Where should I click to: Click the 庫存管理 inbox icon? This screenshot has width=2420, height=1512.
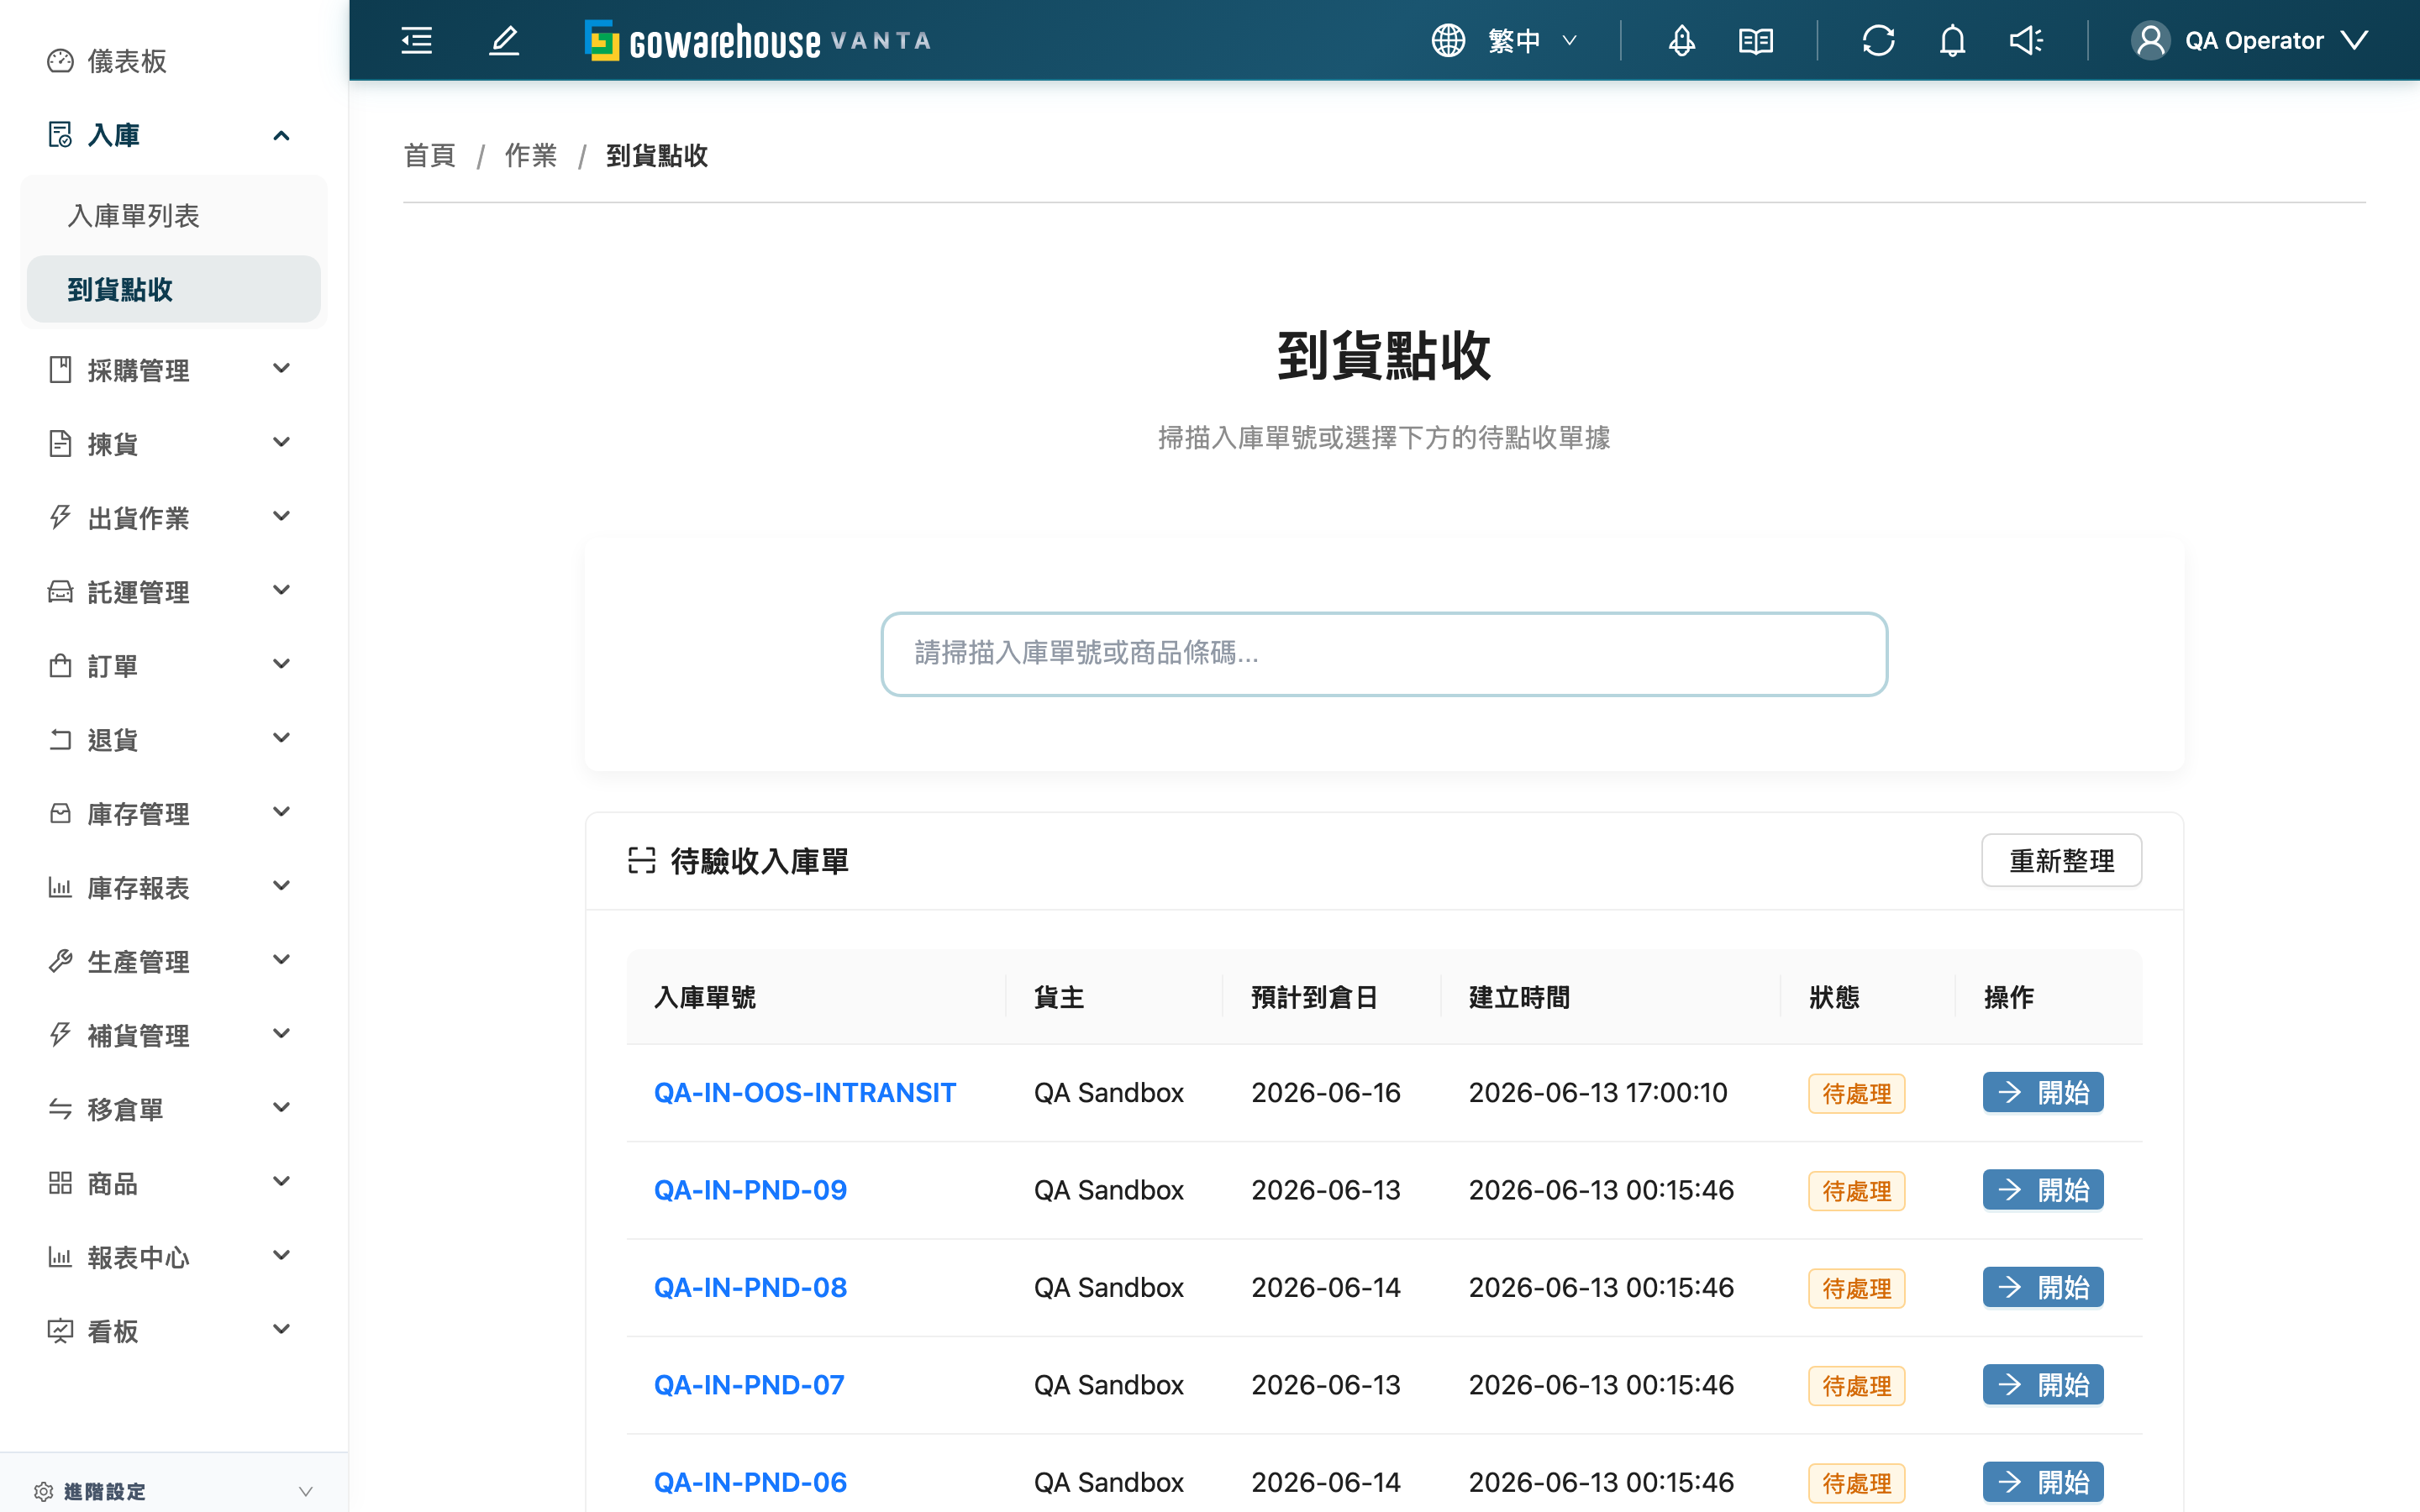[60, 813]
